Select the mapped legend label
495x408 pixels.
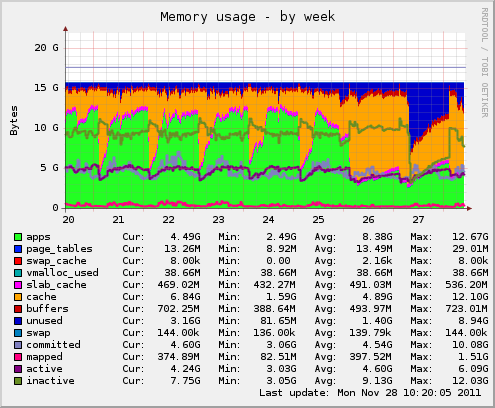click(44, 357)
